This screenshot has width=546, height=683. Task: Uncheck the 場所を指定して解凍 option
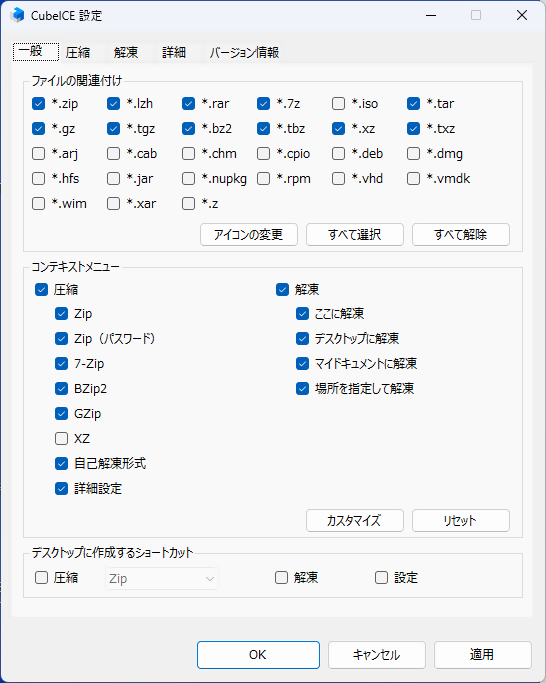click(x=302, y=388)
